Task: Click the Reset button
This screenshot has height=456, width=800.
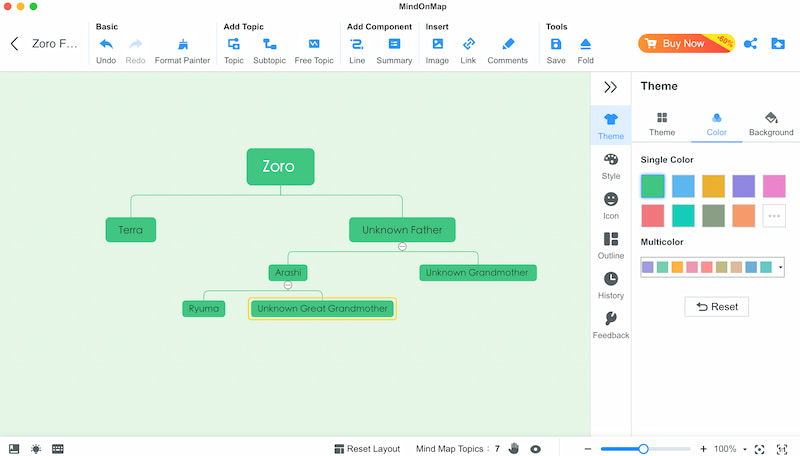Action: click(716, 306)
